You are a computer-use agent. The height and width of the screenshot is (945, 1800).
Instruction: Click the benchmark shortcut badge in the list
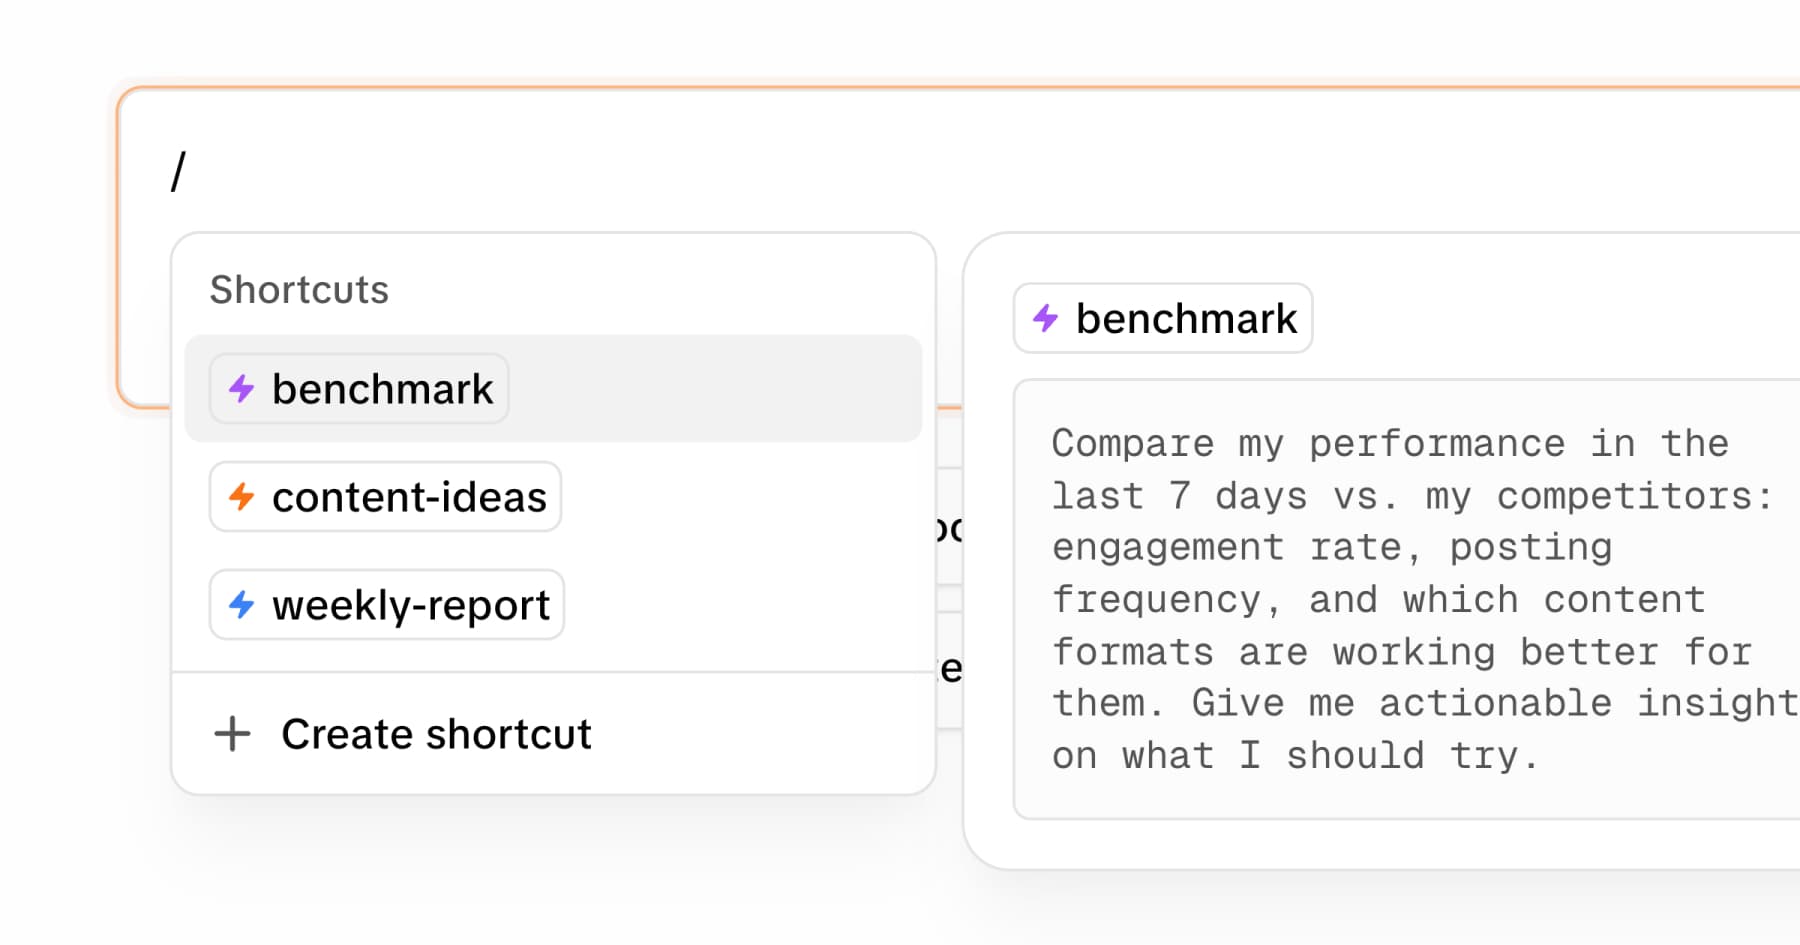point(357,389)
